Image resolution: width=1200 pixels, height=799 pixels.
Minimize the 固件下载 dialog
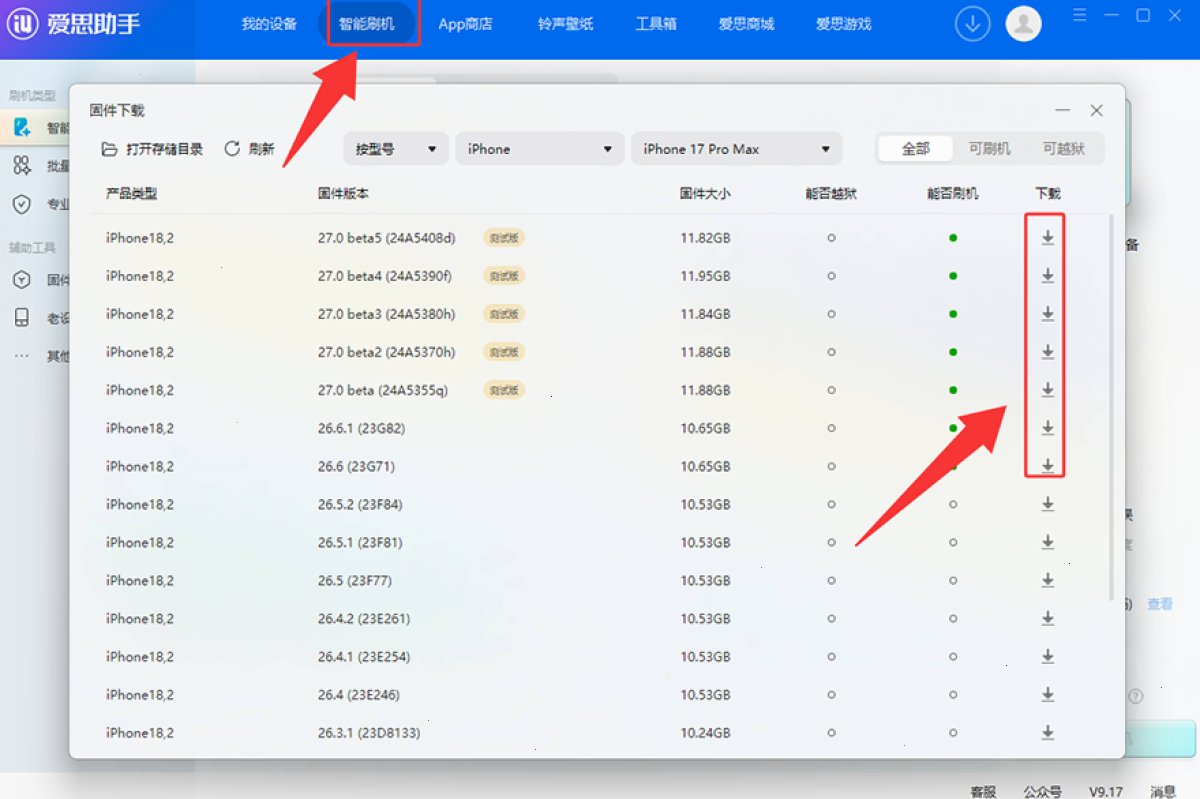1062,110
